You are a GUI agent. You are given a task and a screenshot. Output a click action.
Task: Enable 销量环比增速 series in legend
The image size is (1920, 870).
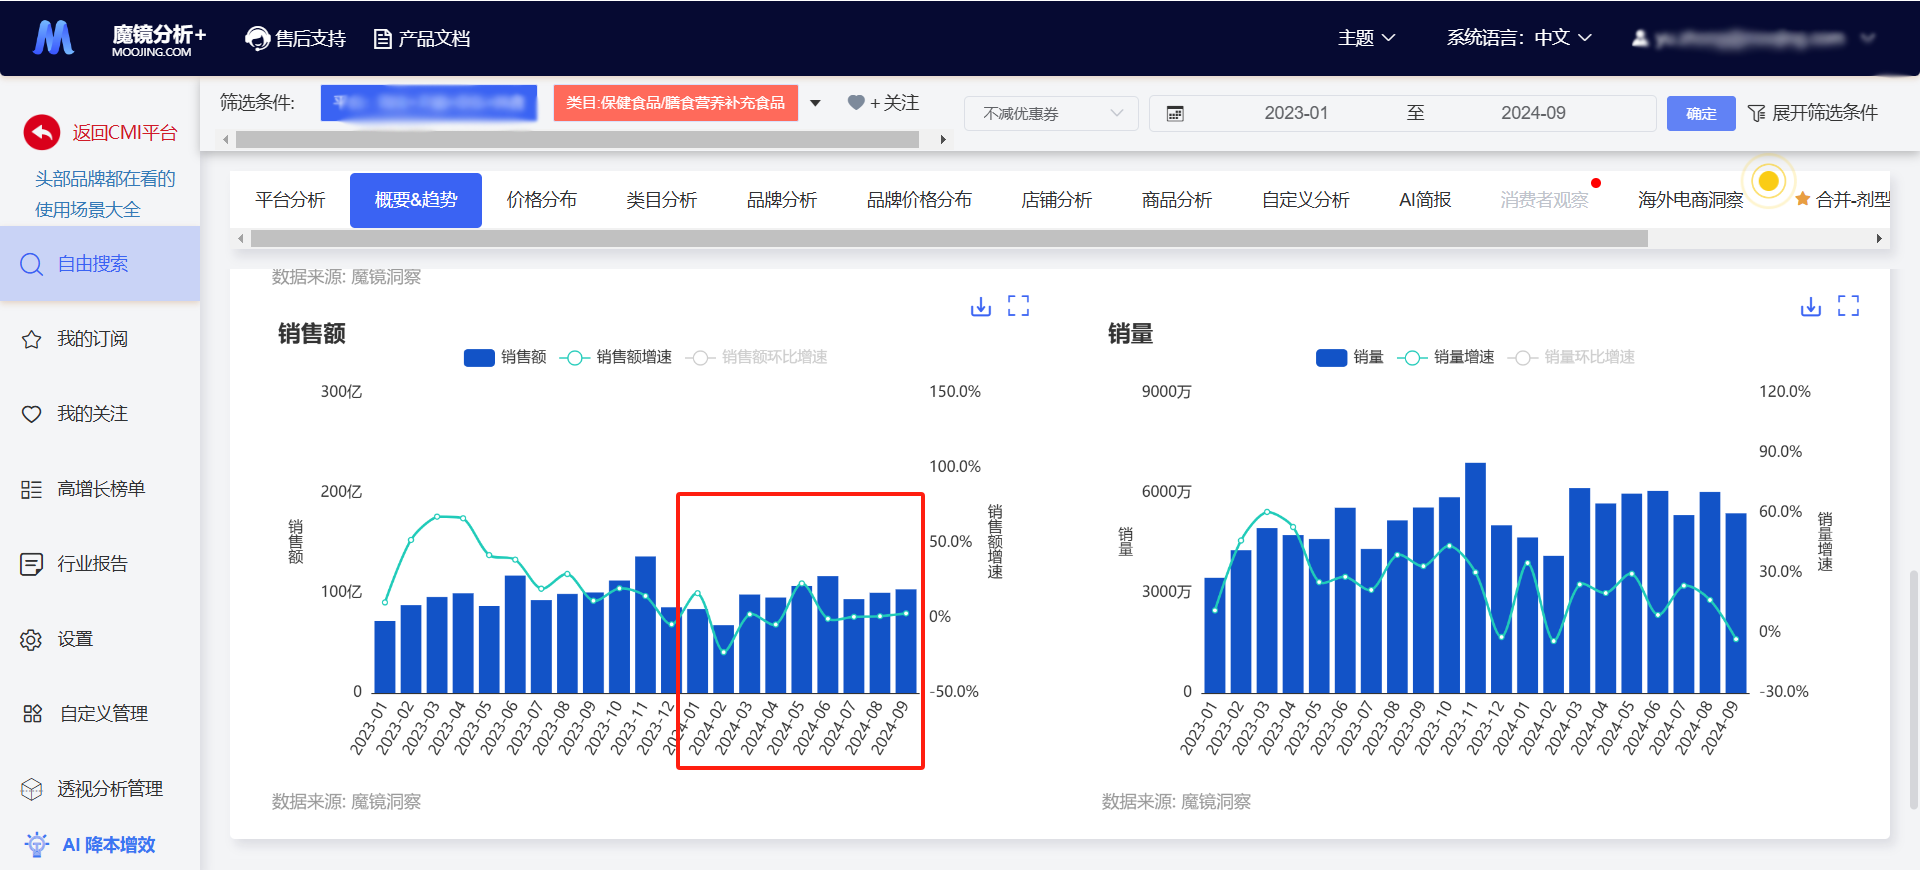click(x=1572, y=357)
